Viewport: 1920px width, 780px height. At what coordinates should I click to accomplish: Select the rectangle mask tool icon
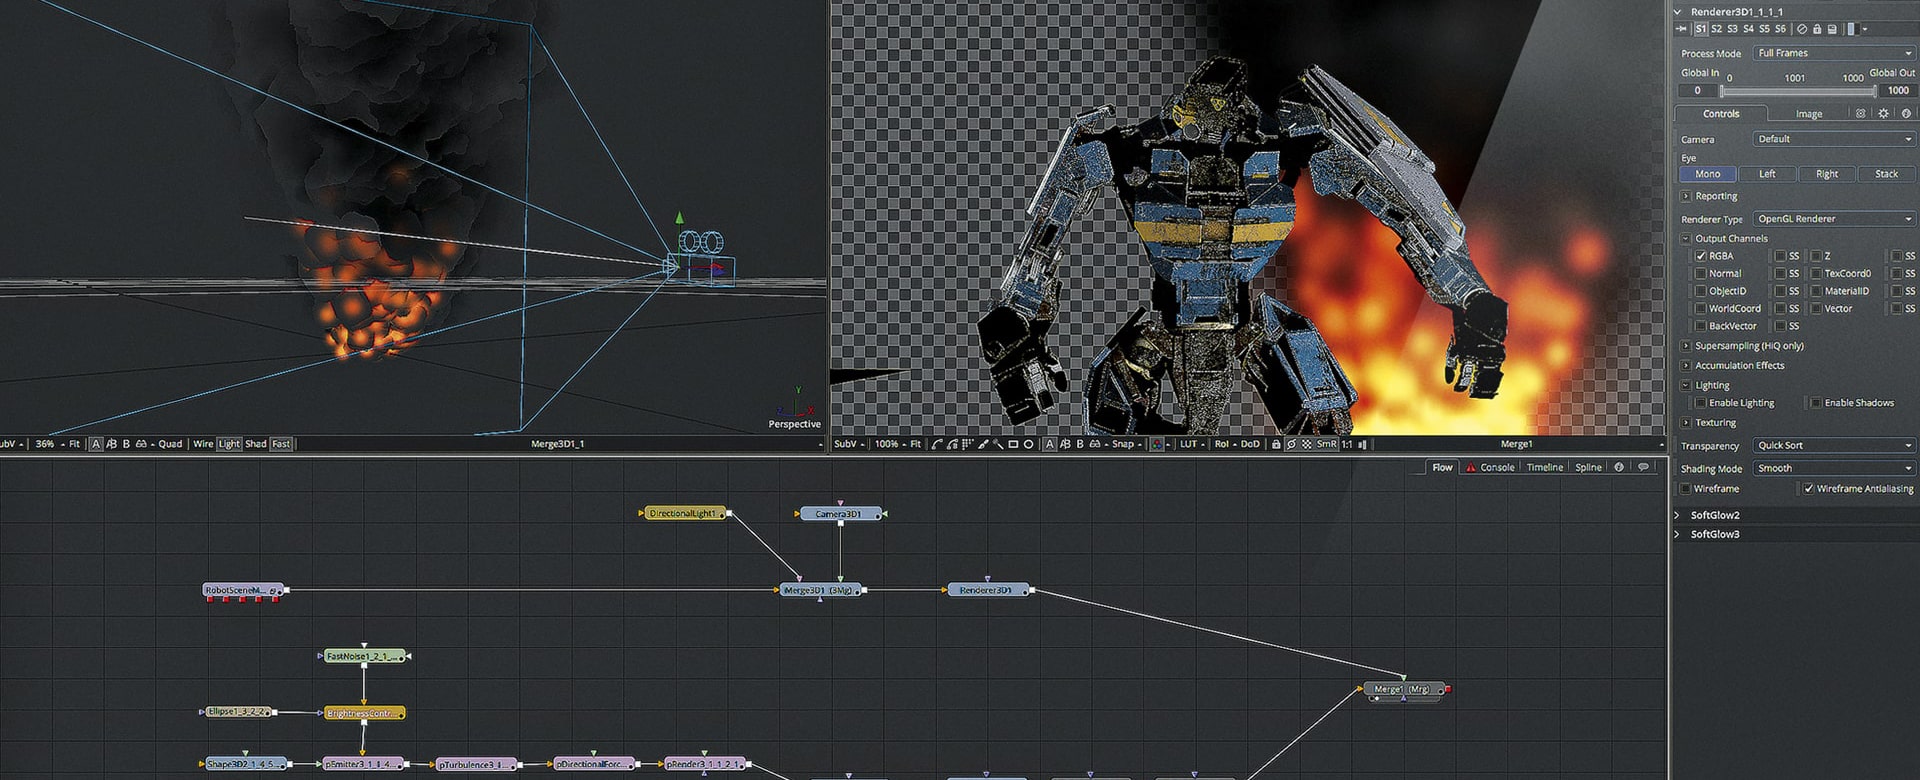(x=1013, y=444)
